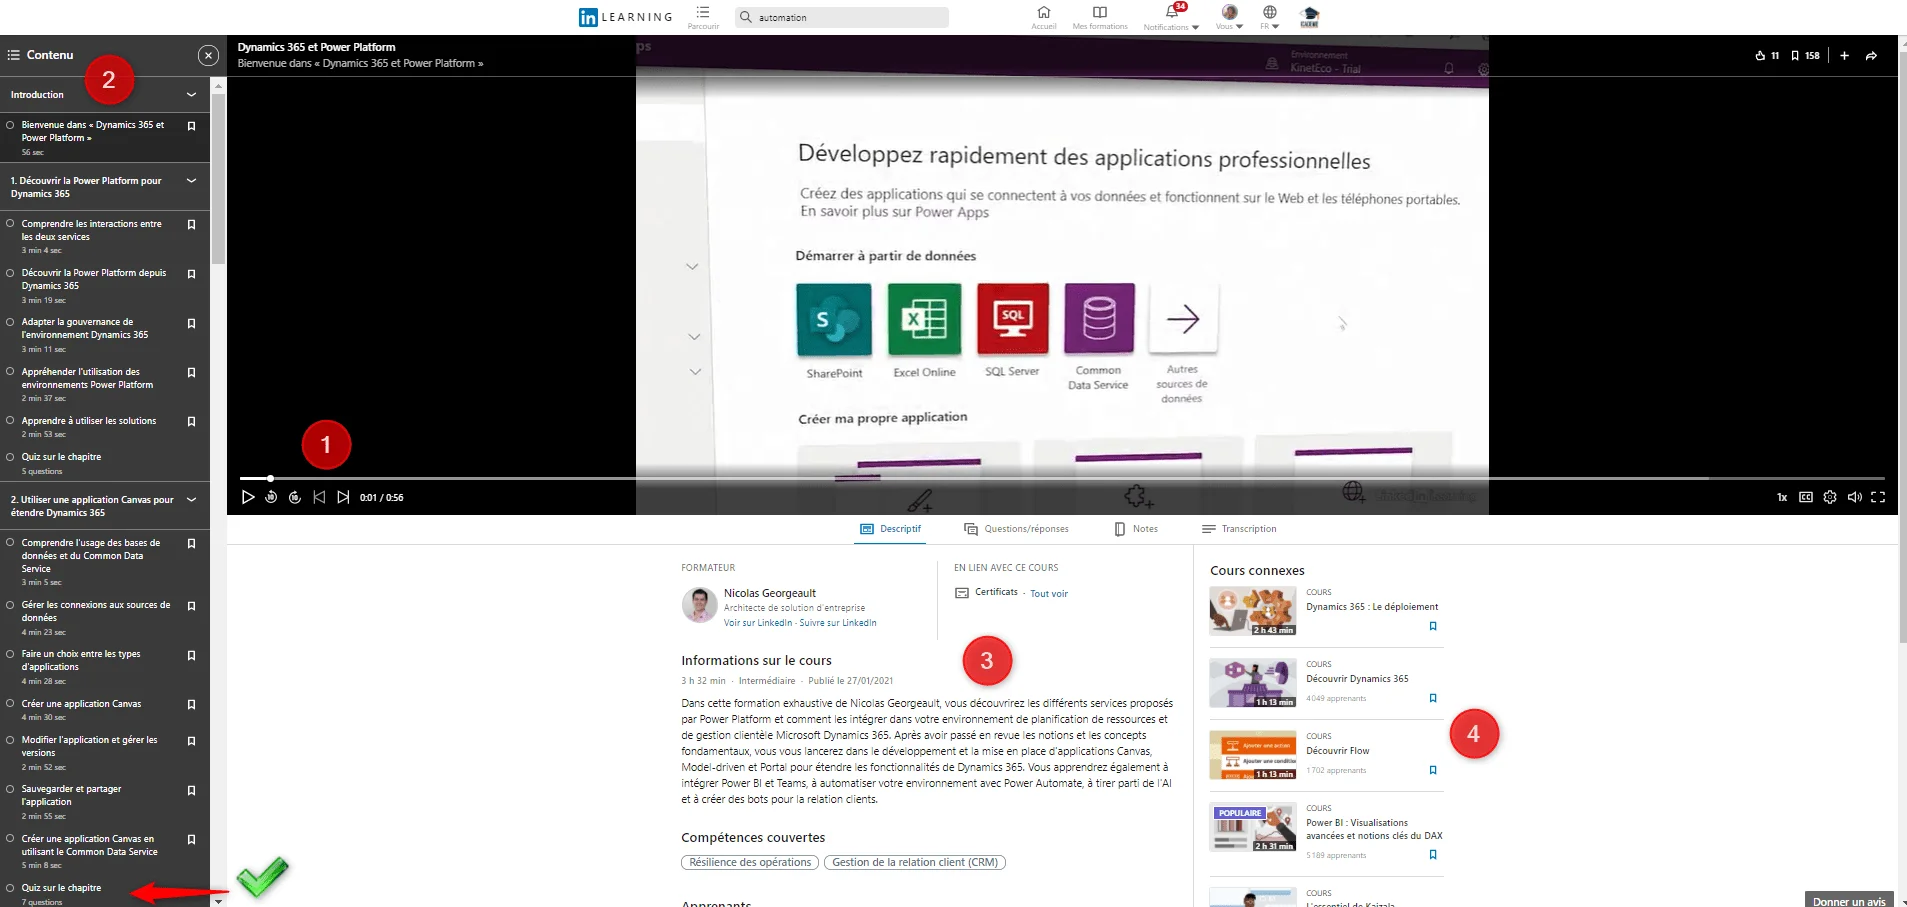This screenshot has height=907, width=1907.
Task: Open the Notifications bell
Action: point(1171,13)
